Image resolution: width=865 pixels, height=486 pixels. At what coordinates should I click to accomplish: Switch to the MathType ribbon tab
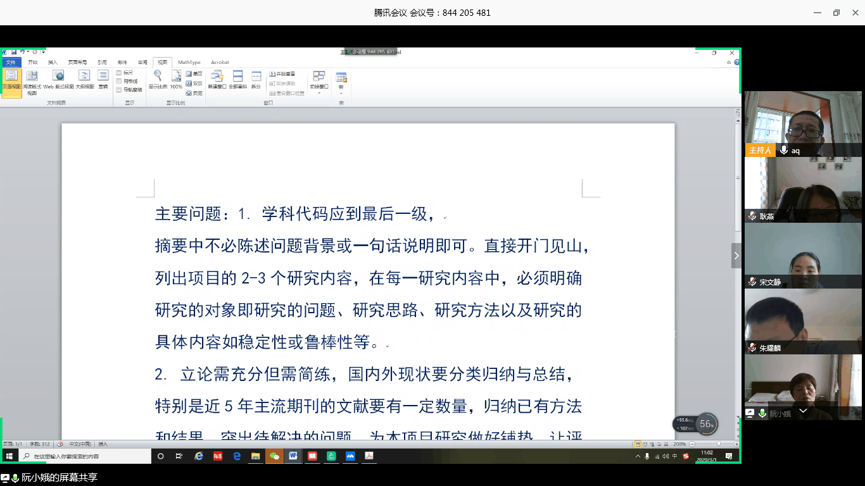tap(189, 62)
